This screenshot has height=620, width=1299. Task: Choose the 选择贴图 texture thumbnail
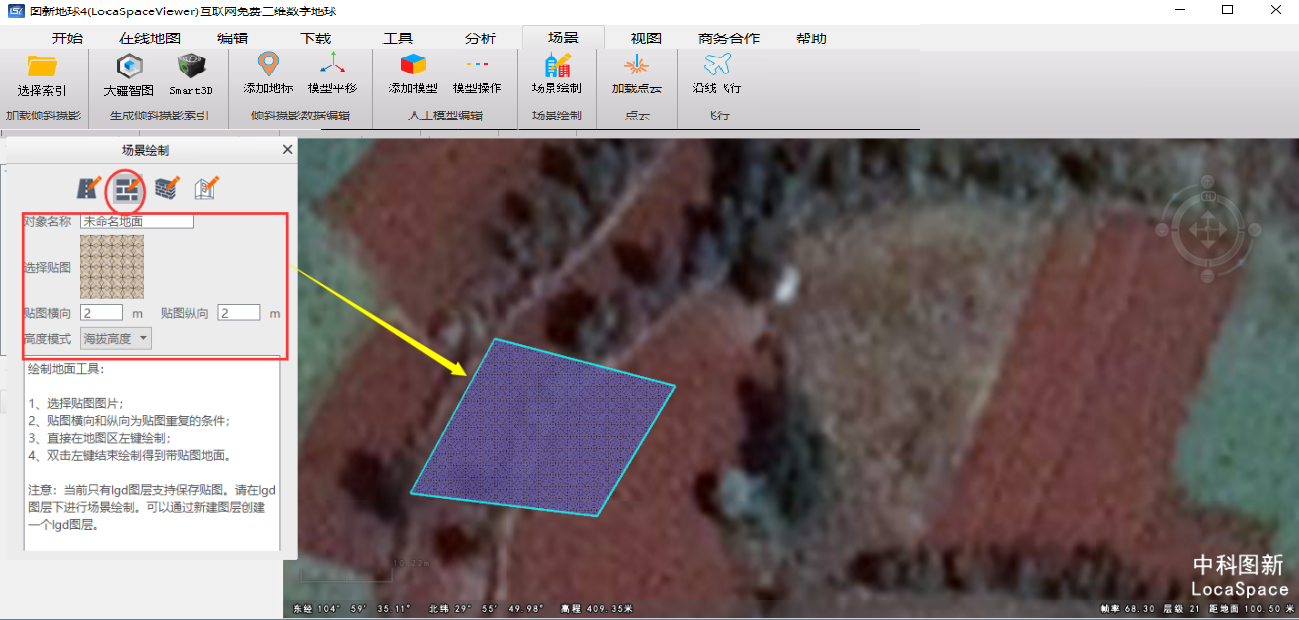[x=112, y=267]
